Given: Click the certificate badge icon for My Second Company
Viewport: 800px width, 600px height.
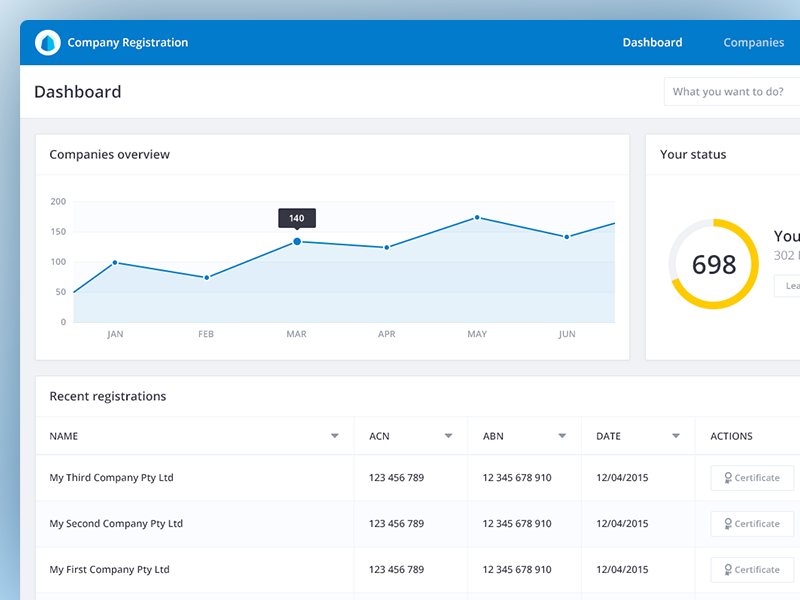Looking at the screenshot, I should [727, 523].
